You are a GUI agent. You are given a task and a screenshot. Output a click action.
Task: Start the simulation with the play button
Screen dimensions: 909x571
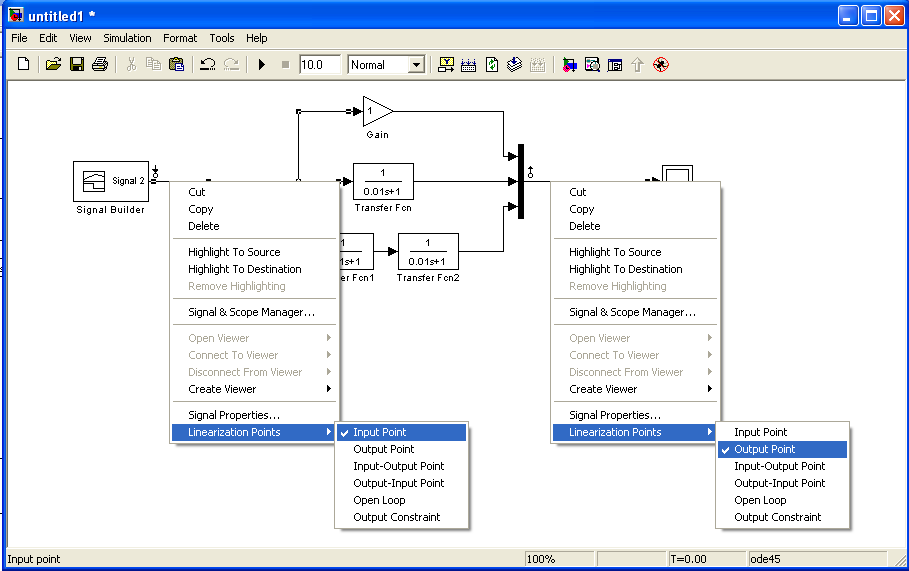click(x=262, y=65)
